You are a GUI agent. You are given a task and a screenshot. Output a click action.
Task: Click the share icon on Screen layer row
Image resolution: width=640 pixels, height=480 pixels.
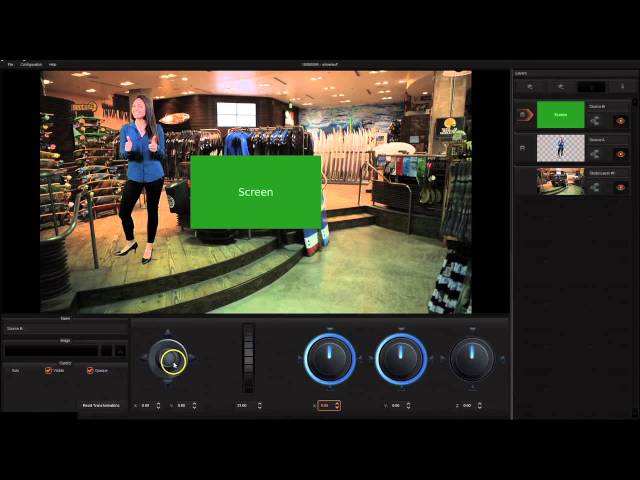pos(595,121)
